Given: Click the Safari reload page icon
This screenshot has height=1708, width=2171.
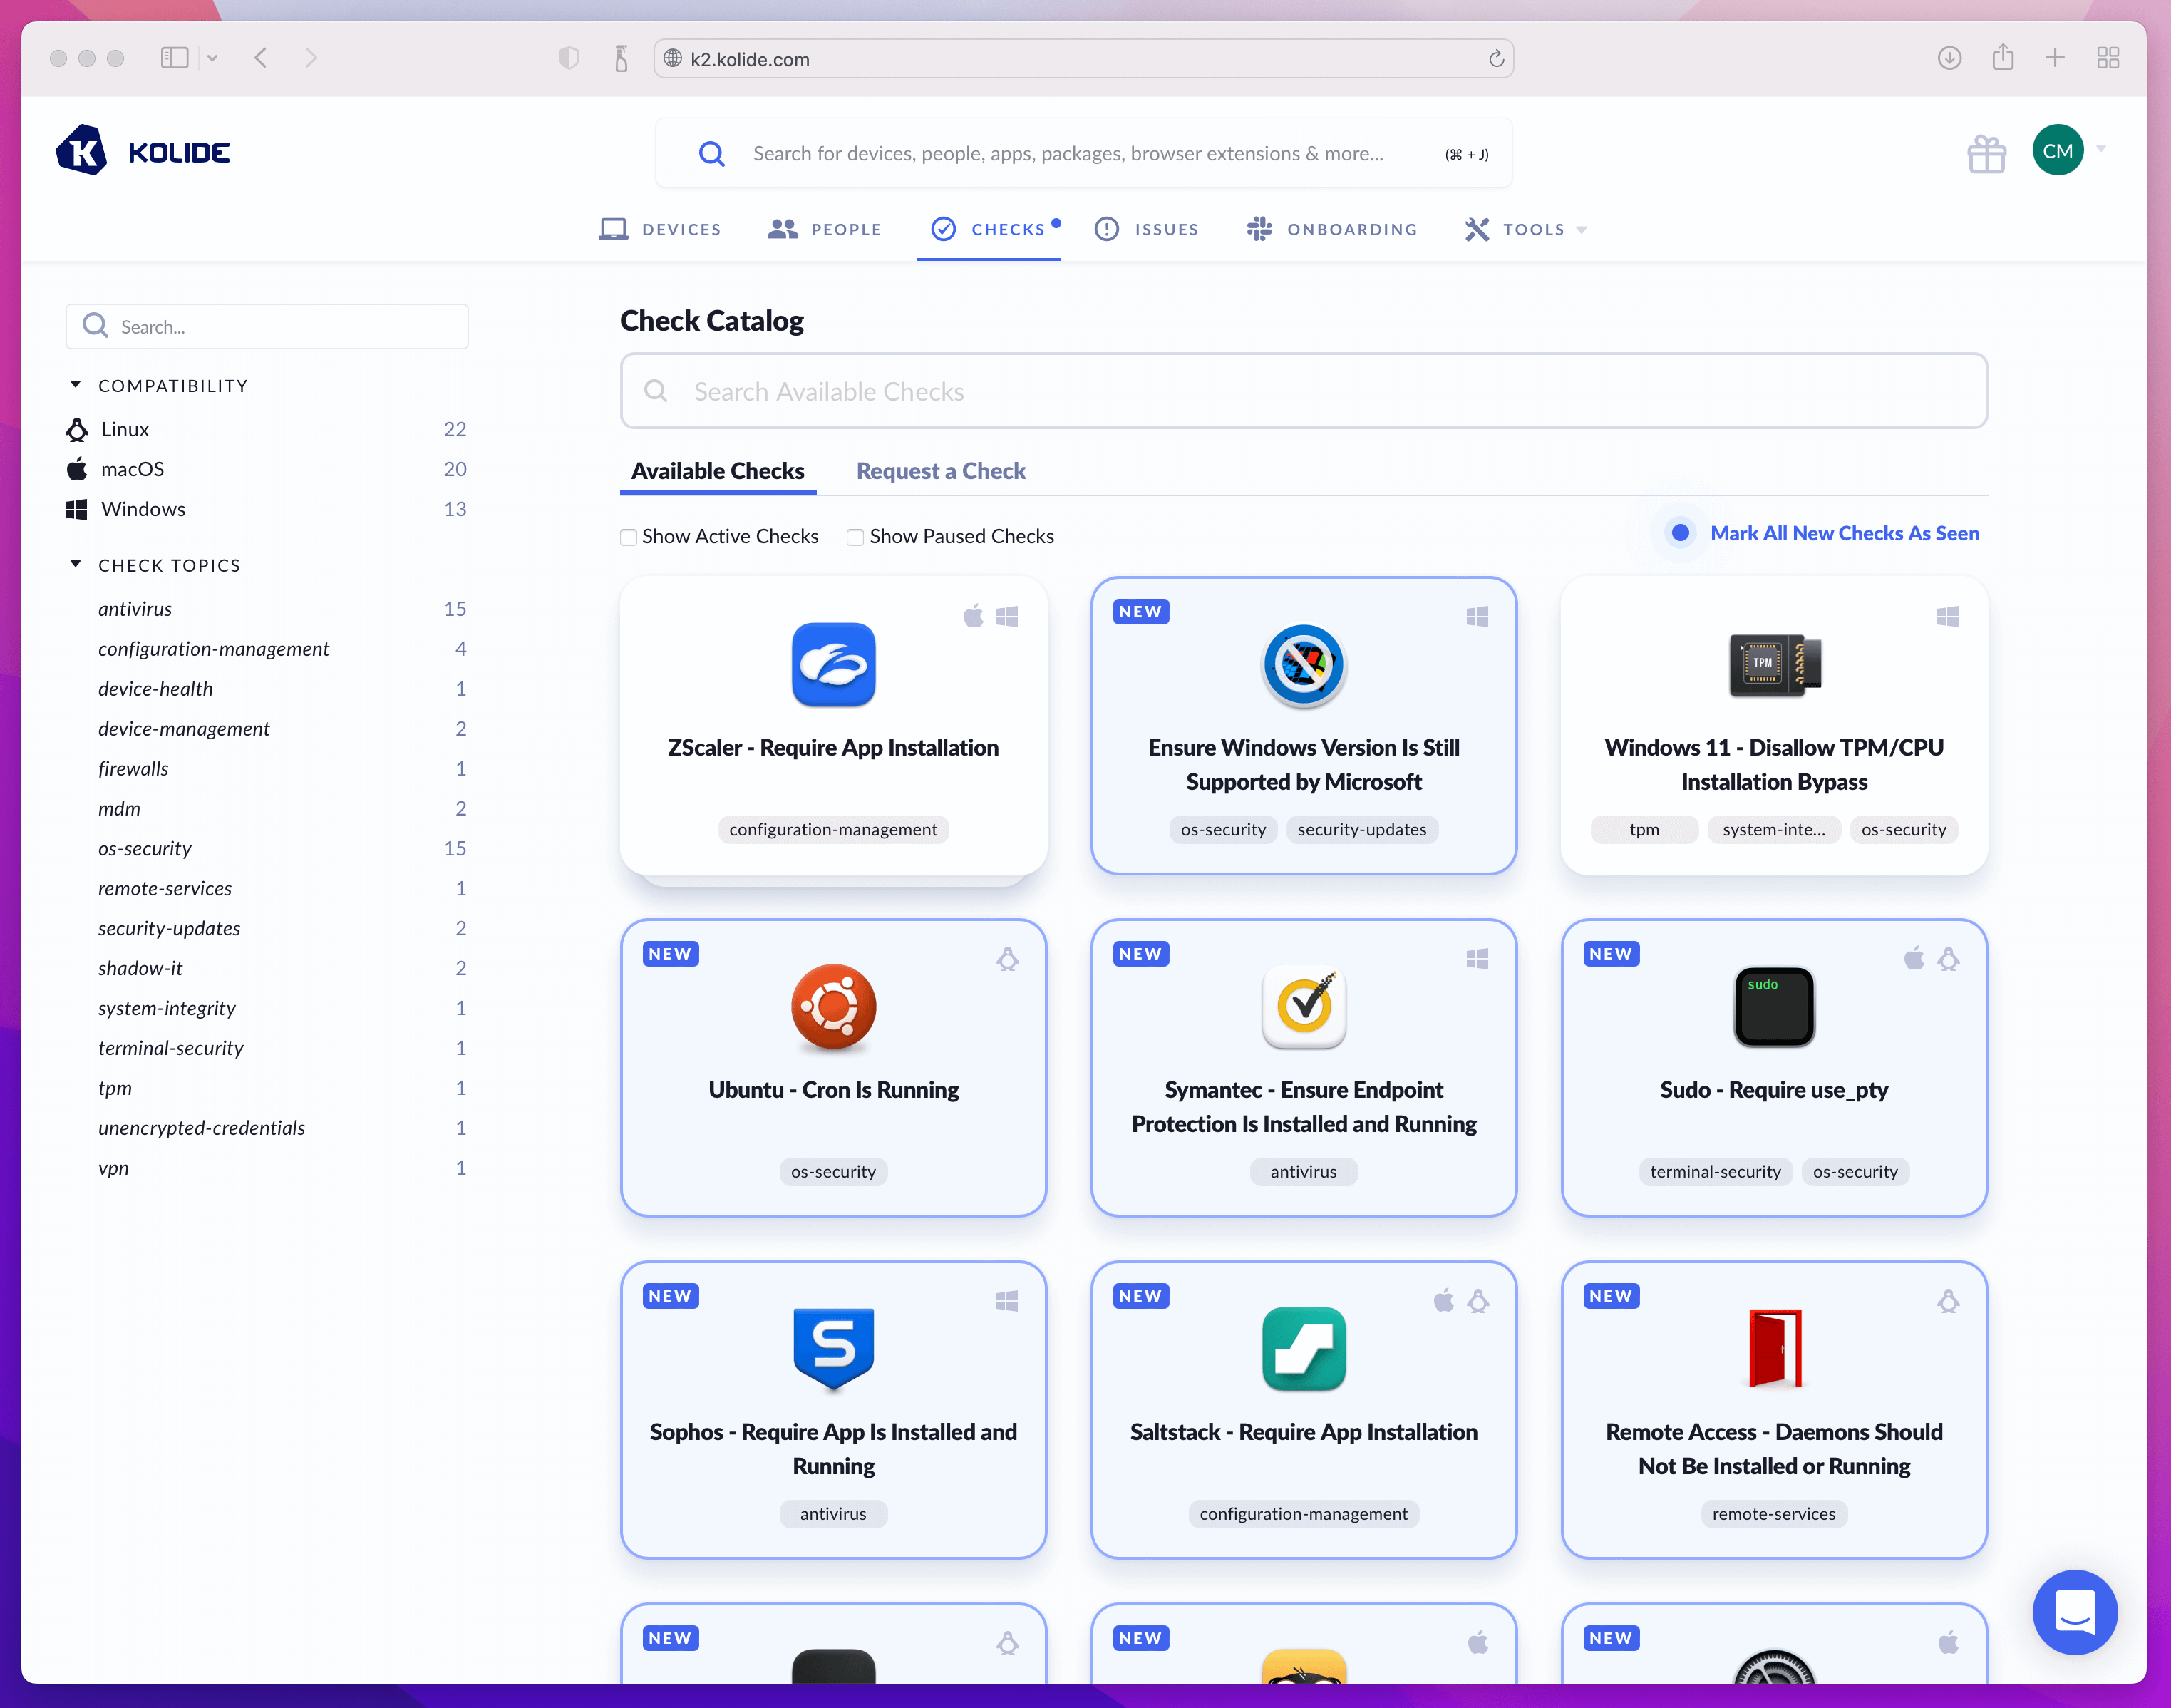Looking at the screenshot, I should coord(1496,59).
